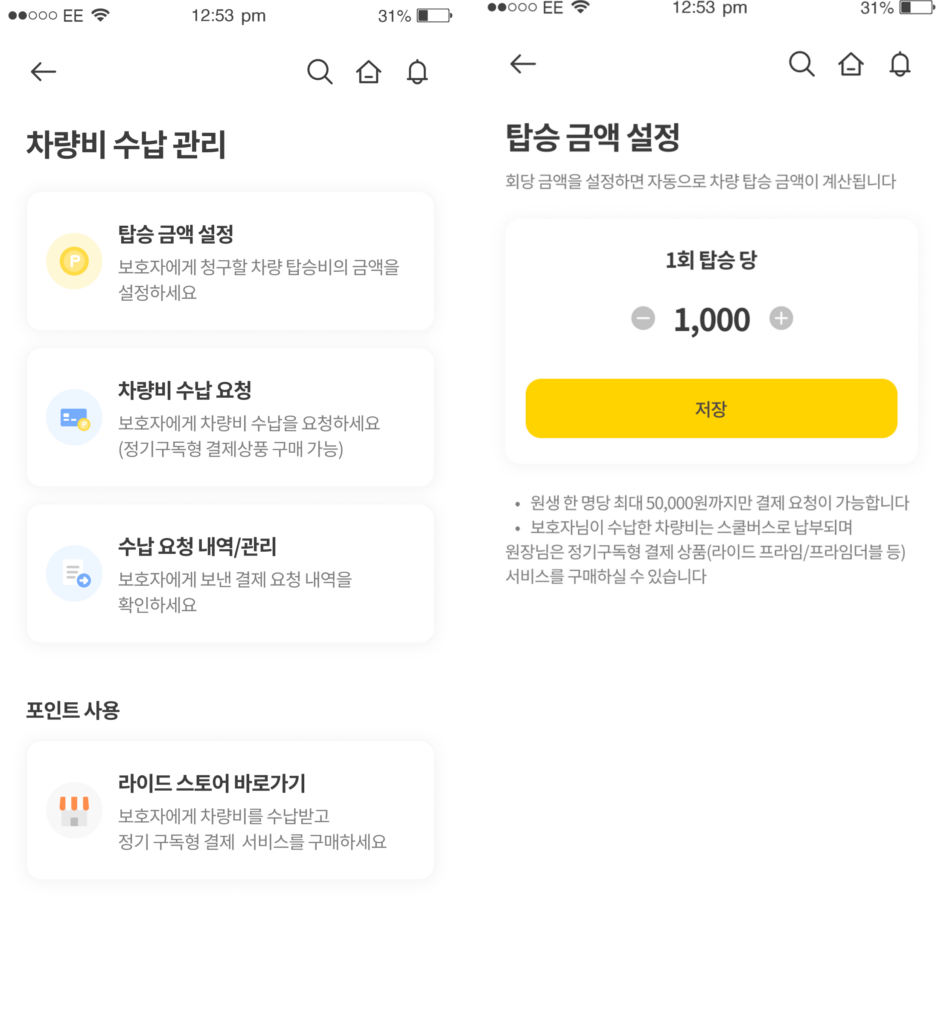Tap the yellow coin icon

74,262
